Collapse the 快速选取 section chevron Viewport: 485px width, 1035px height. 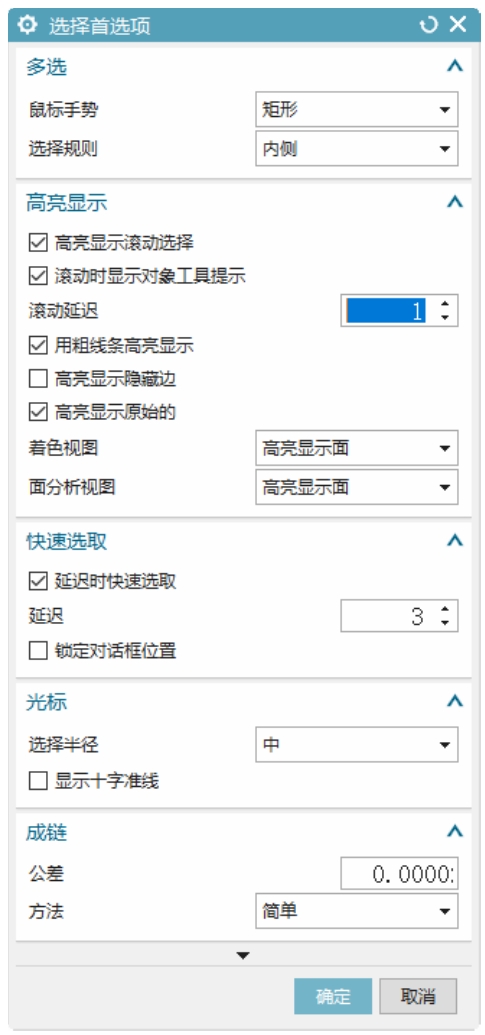[455, 541]
